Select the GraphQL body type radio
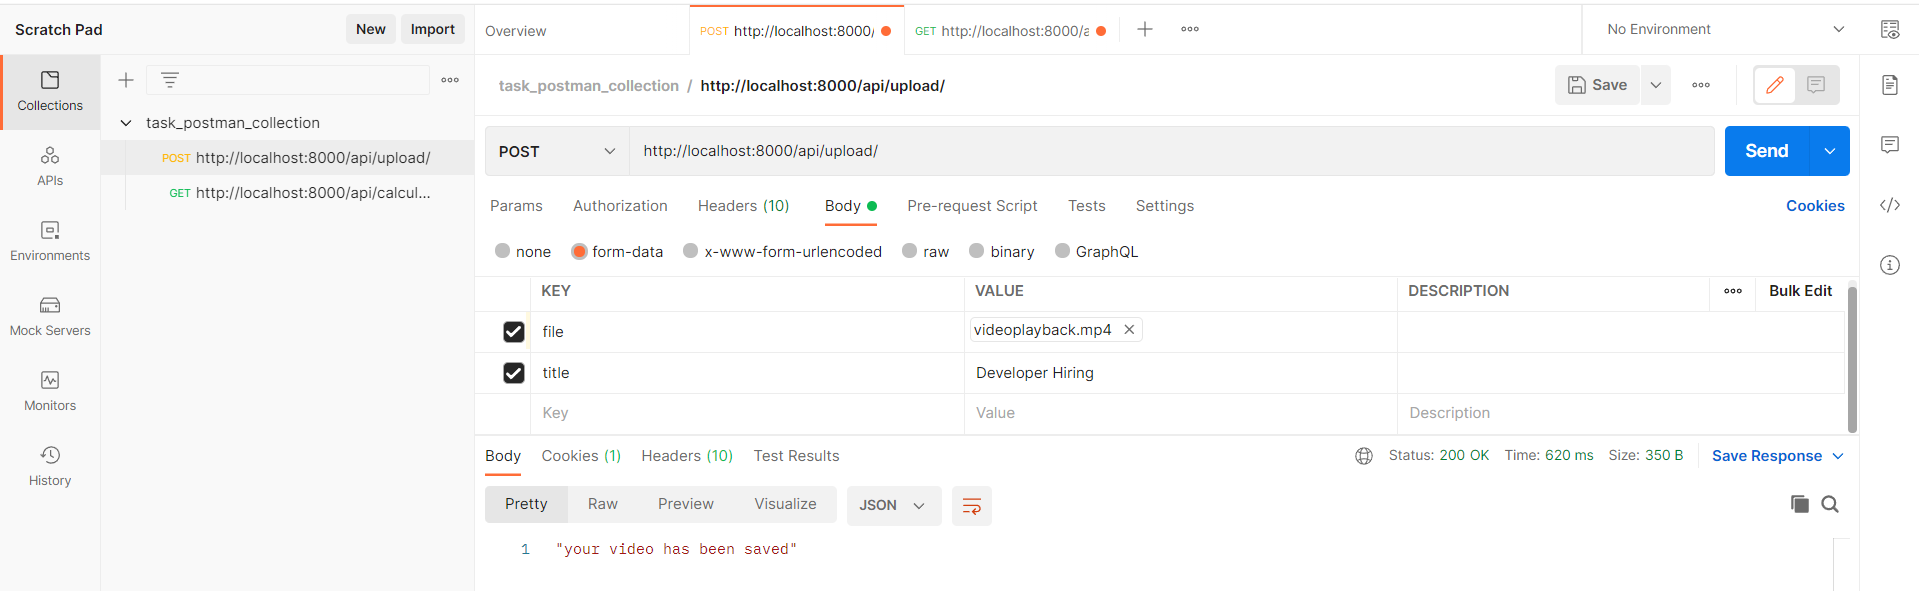Image resolution: width=1919 pixels, height=591 pixels. pos(1062,251)
